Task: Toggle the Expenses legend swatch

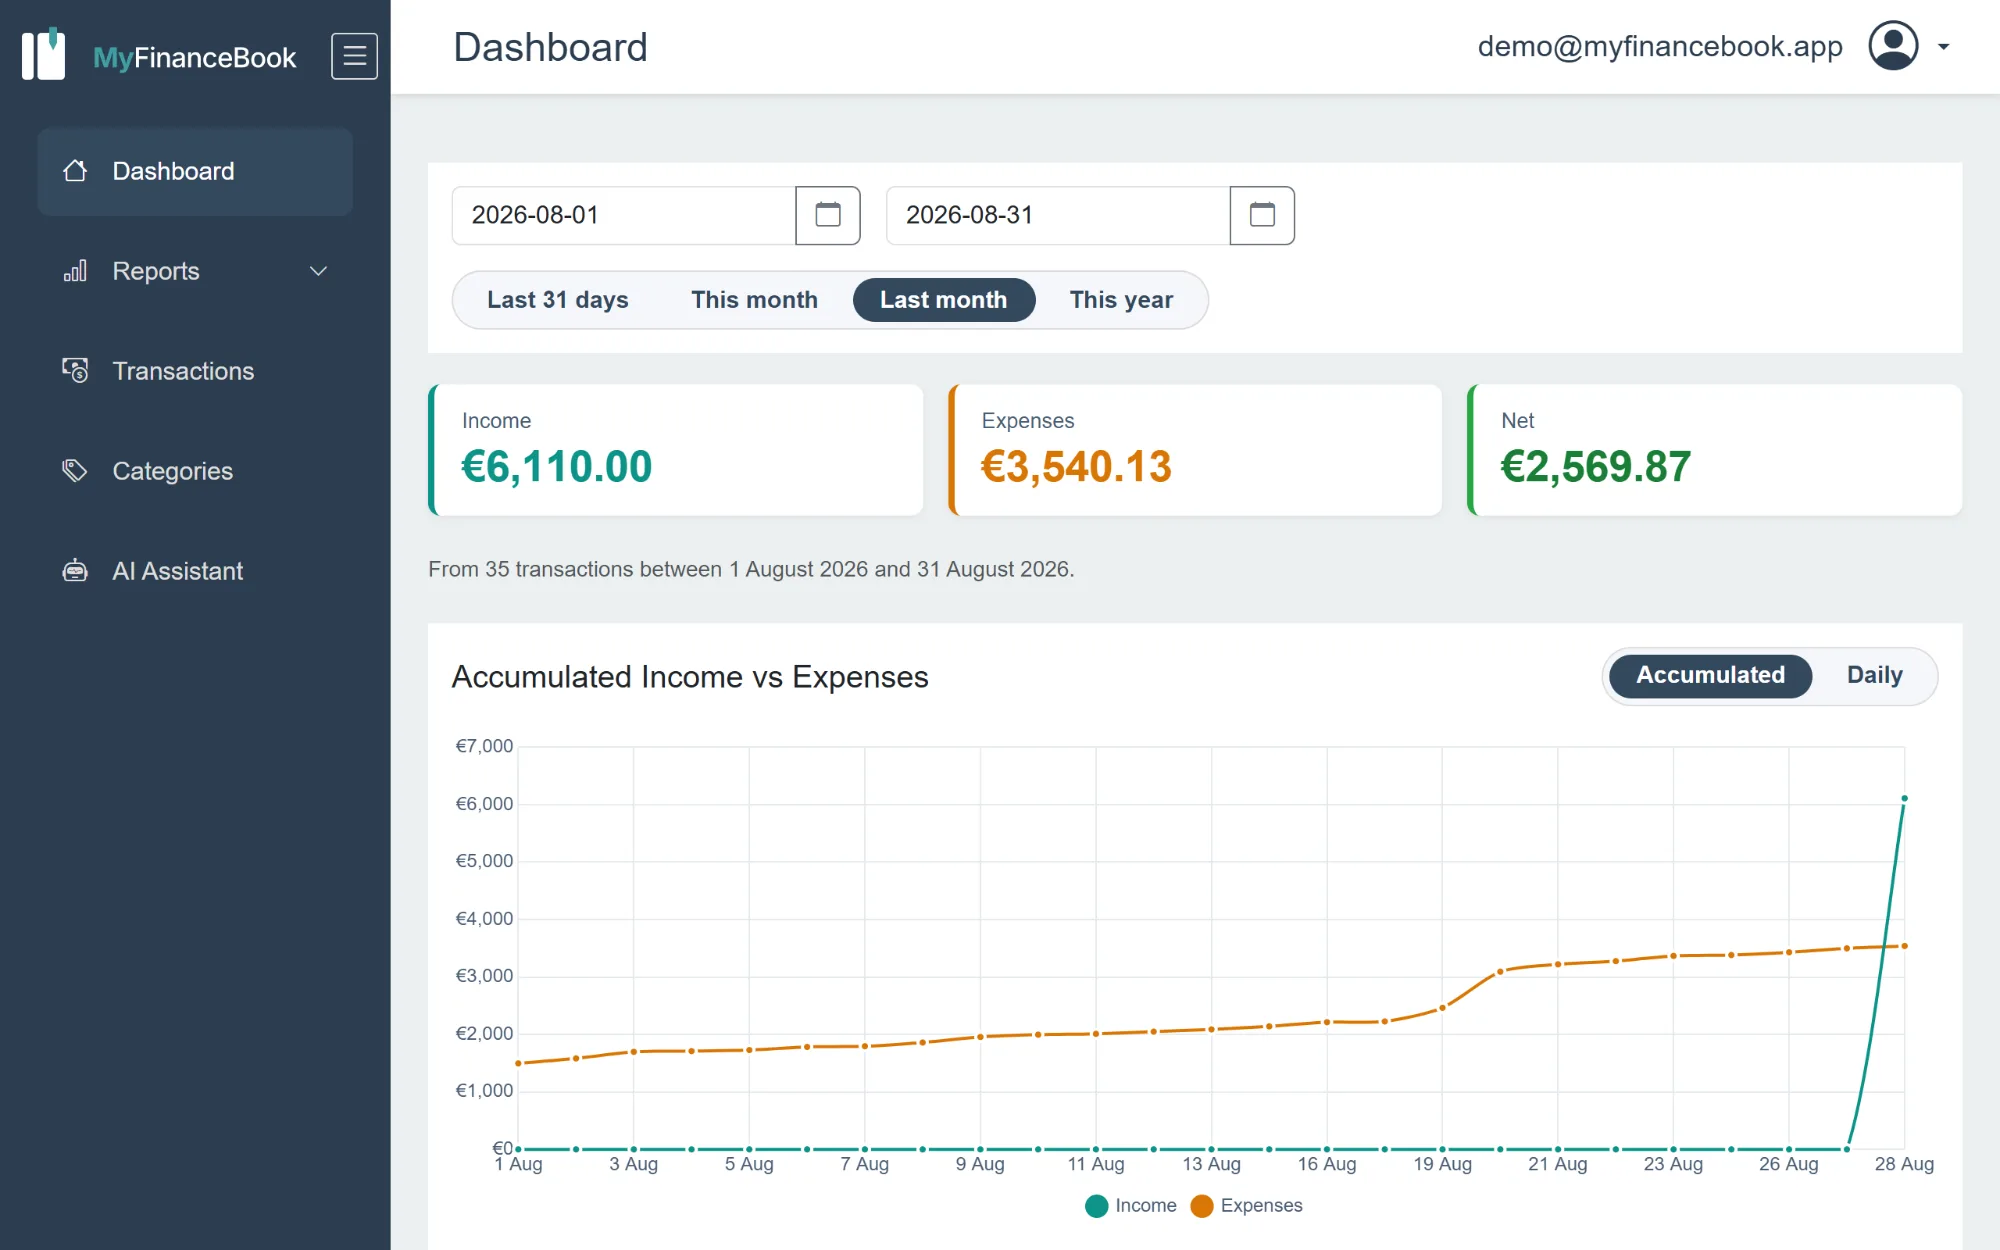Action: tap(1202, 1206)
